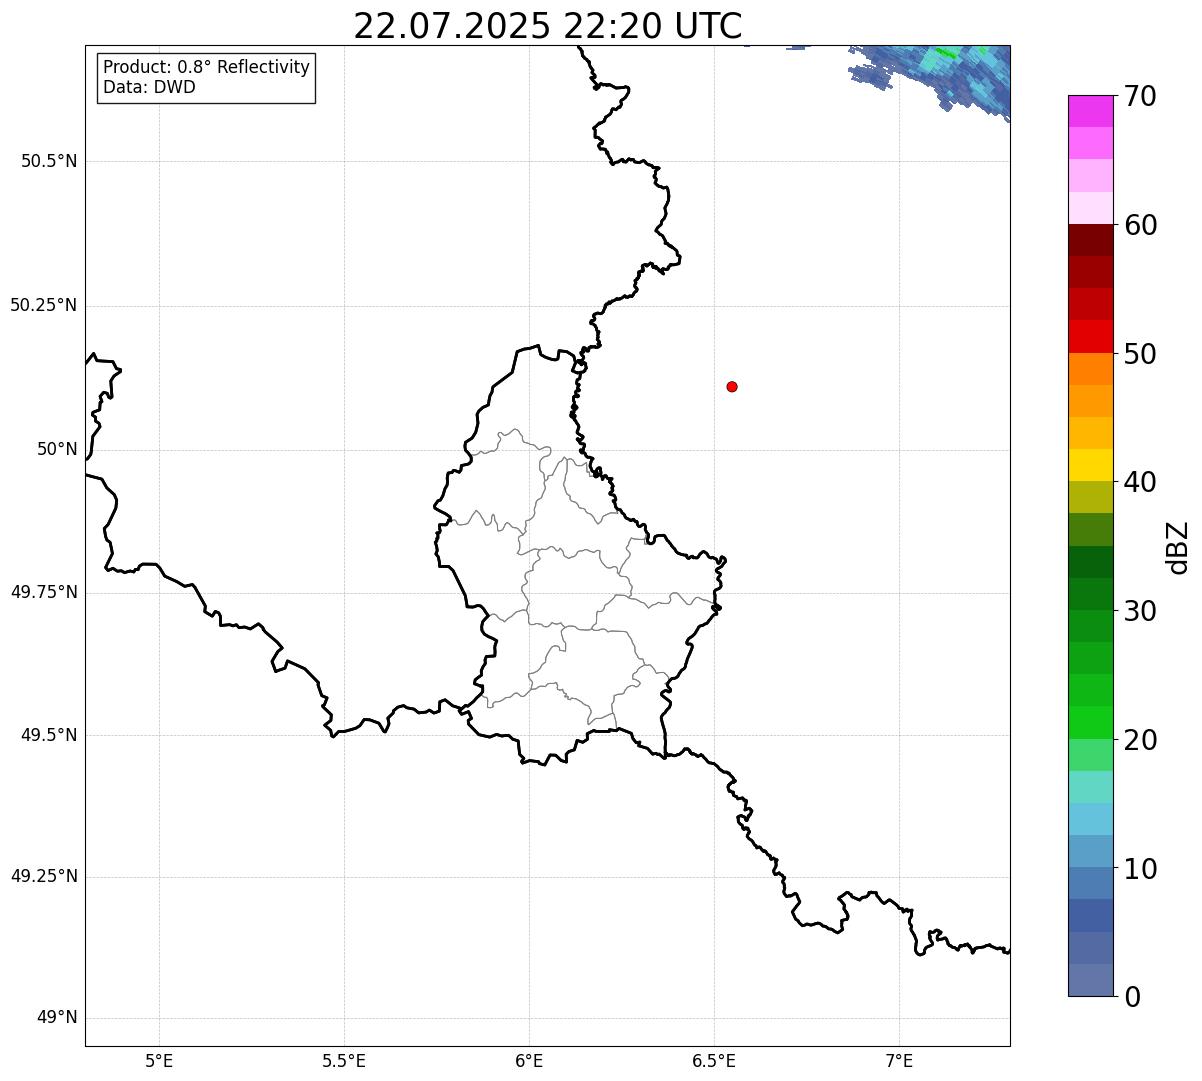The height and width of the screenshot is (1081, 1202).
Task: Click the 50.25°N latitude label
Action: click(43, 305)
